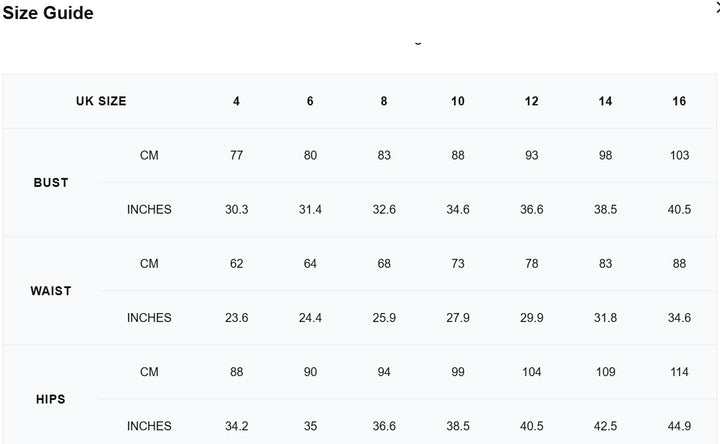This screenshot has width=720, height=444.
Task: Select UK size 16 column header
Action: click(679, 101)
